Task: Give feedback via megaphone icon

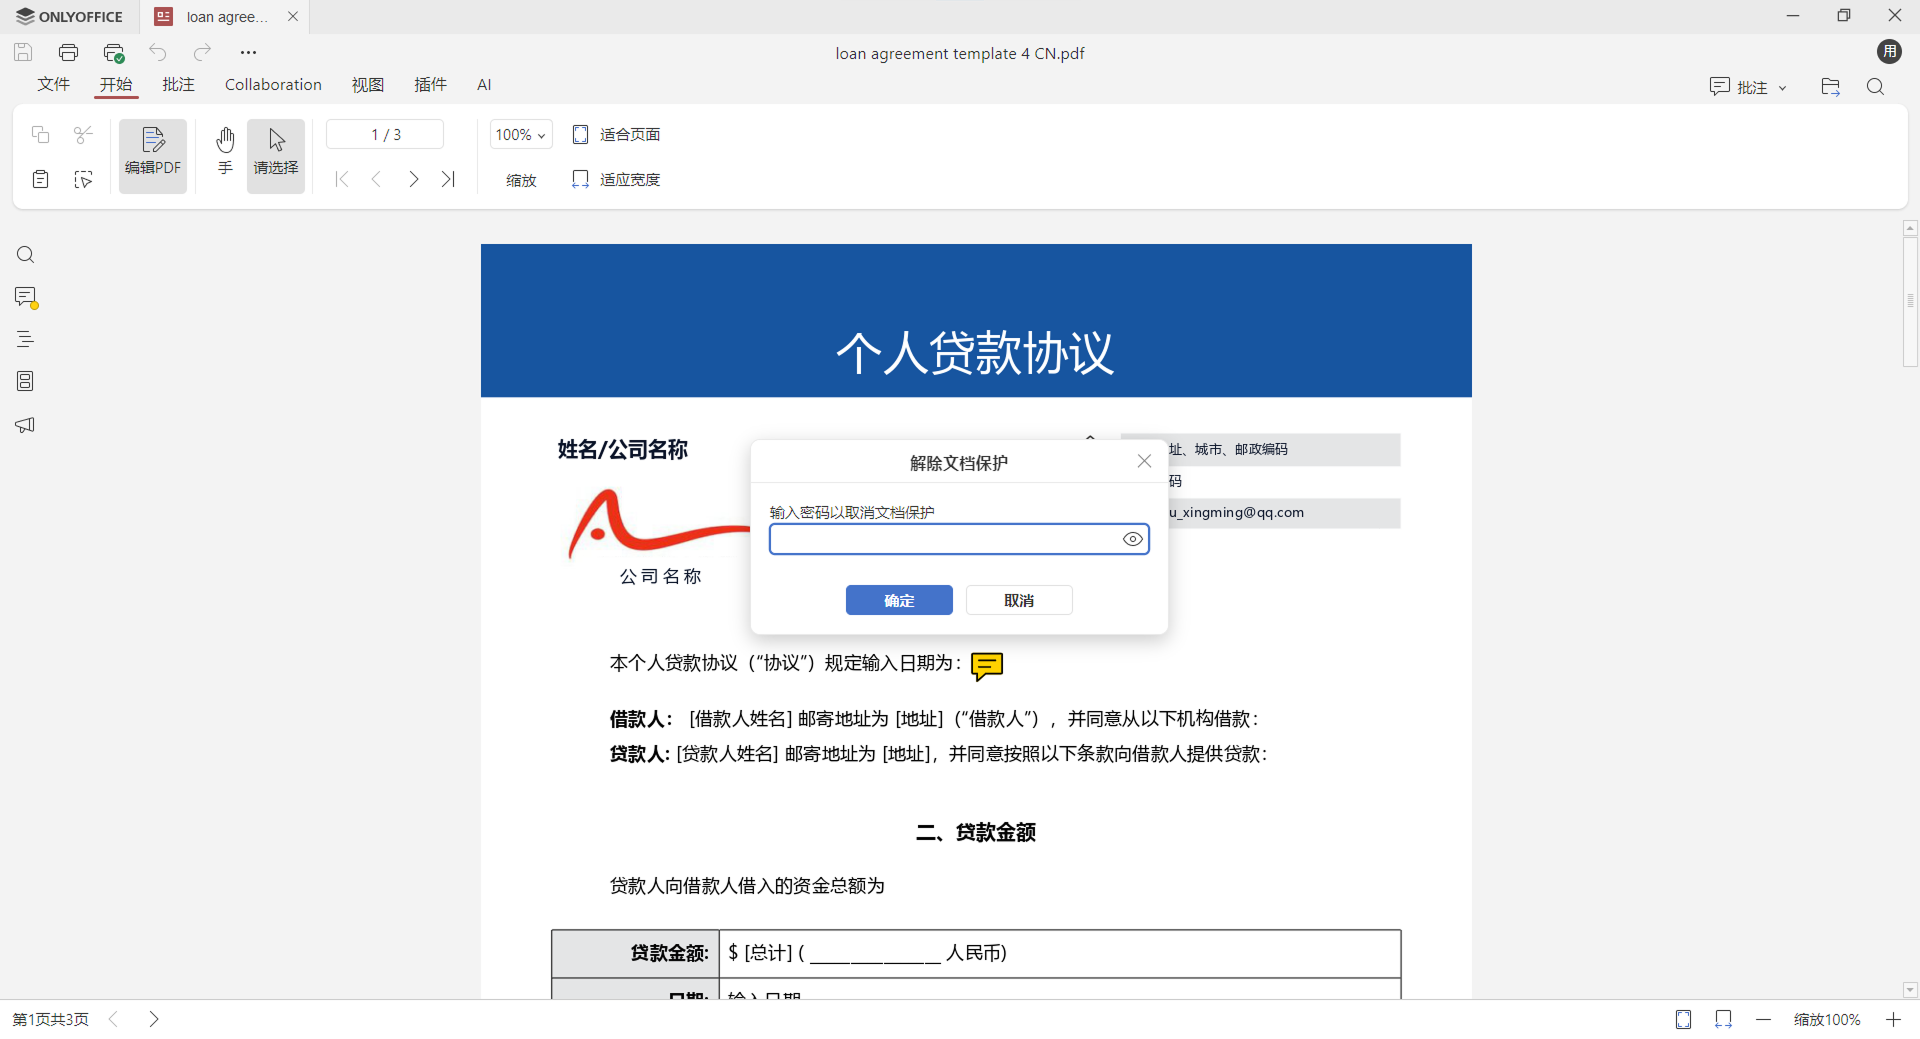Action: pos(25,425)
